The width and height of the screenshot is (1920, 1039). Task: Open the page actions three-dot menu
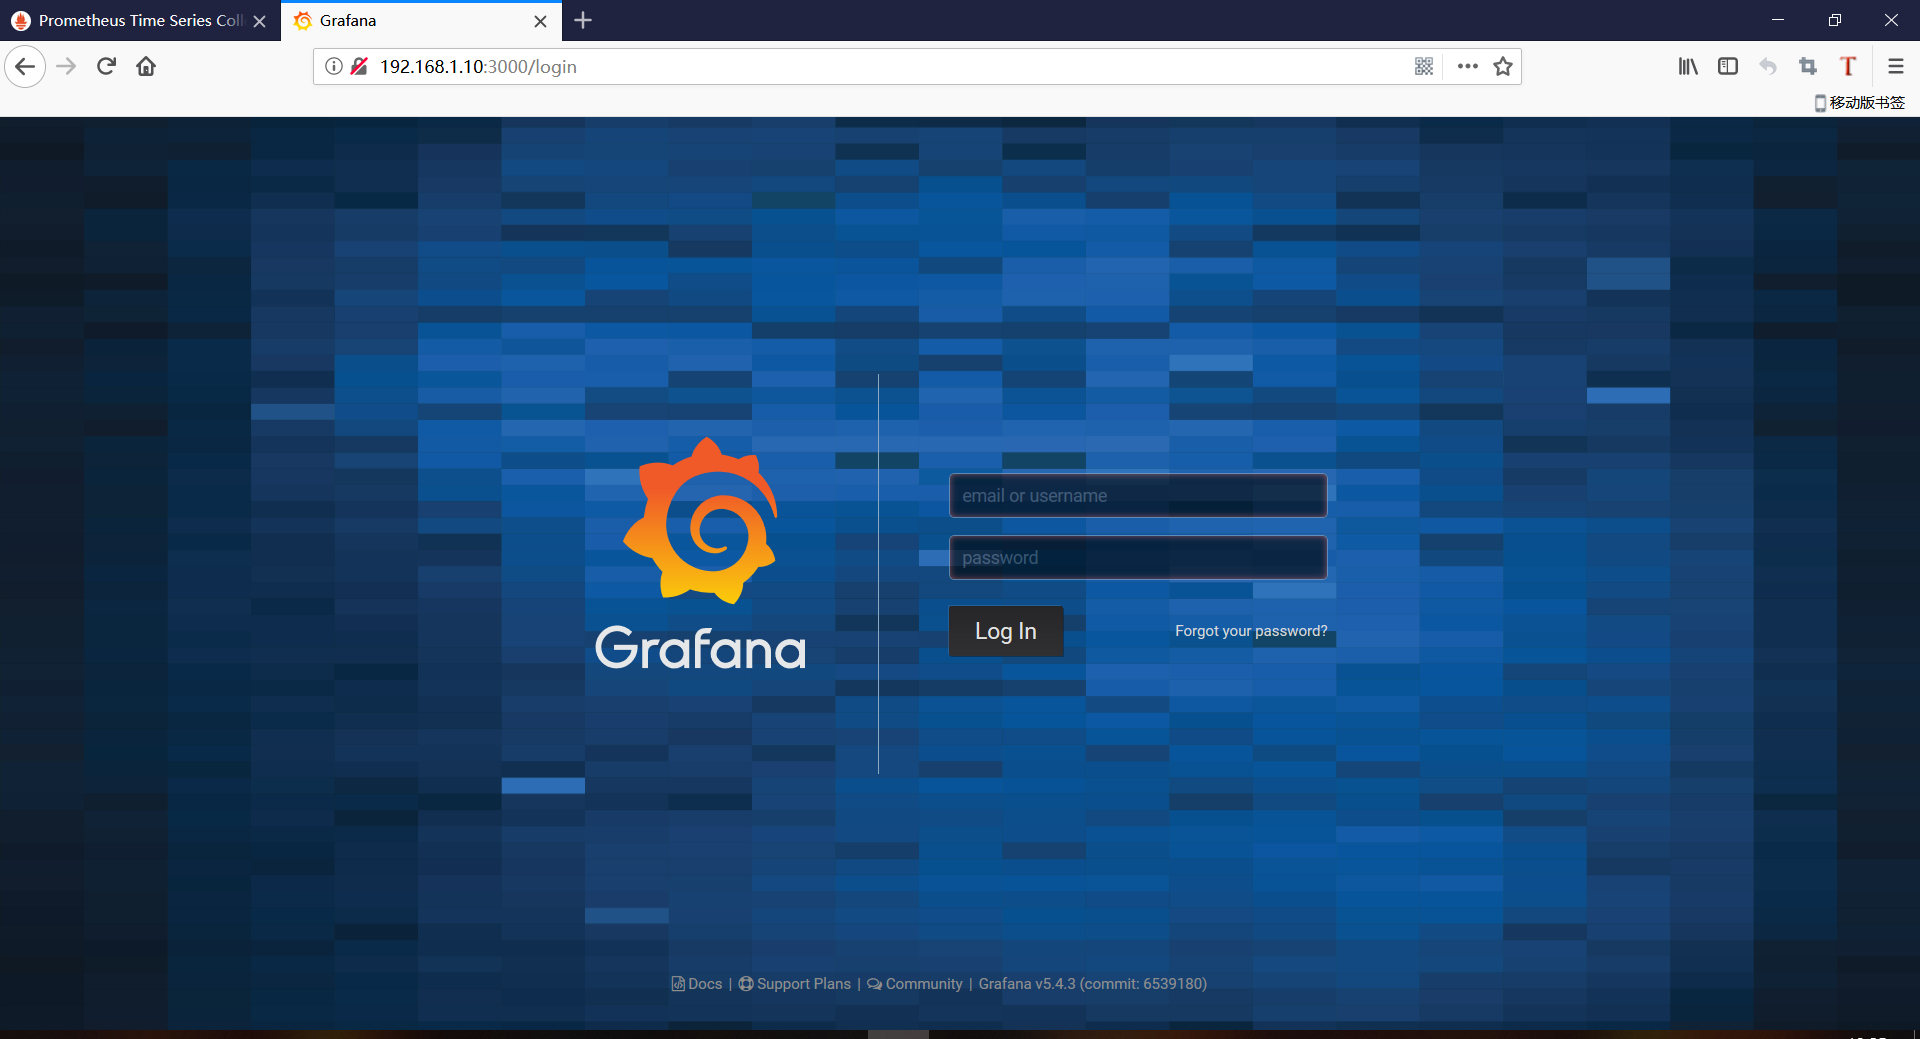tap(1467, 67)
